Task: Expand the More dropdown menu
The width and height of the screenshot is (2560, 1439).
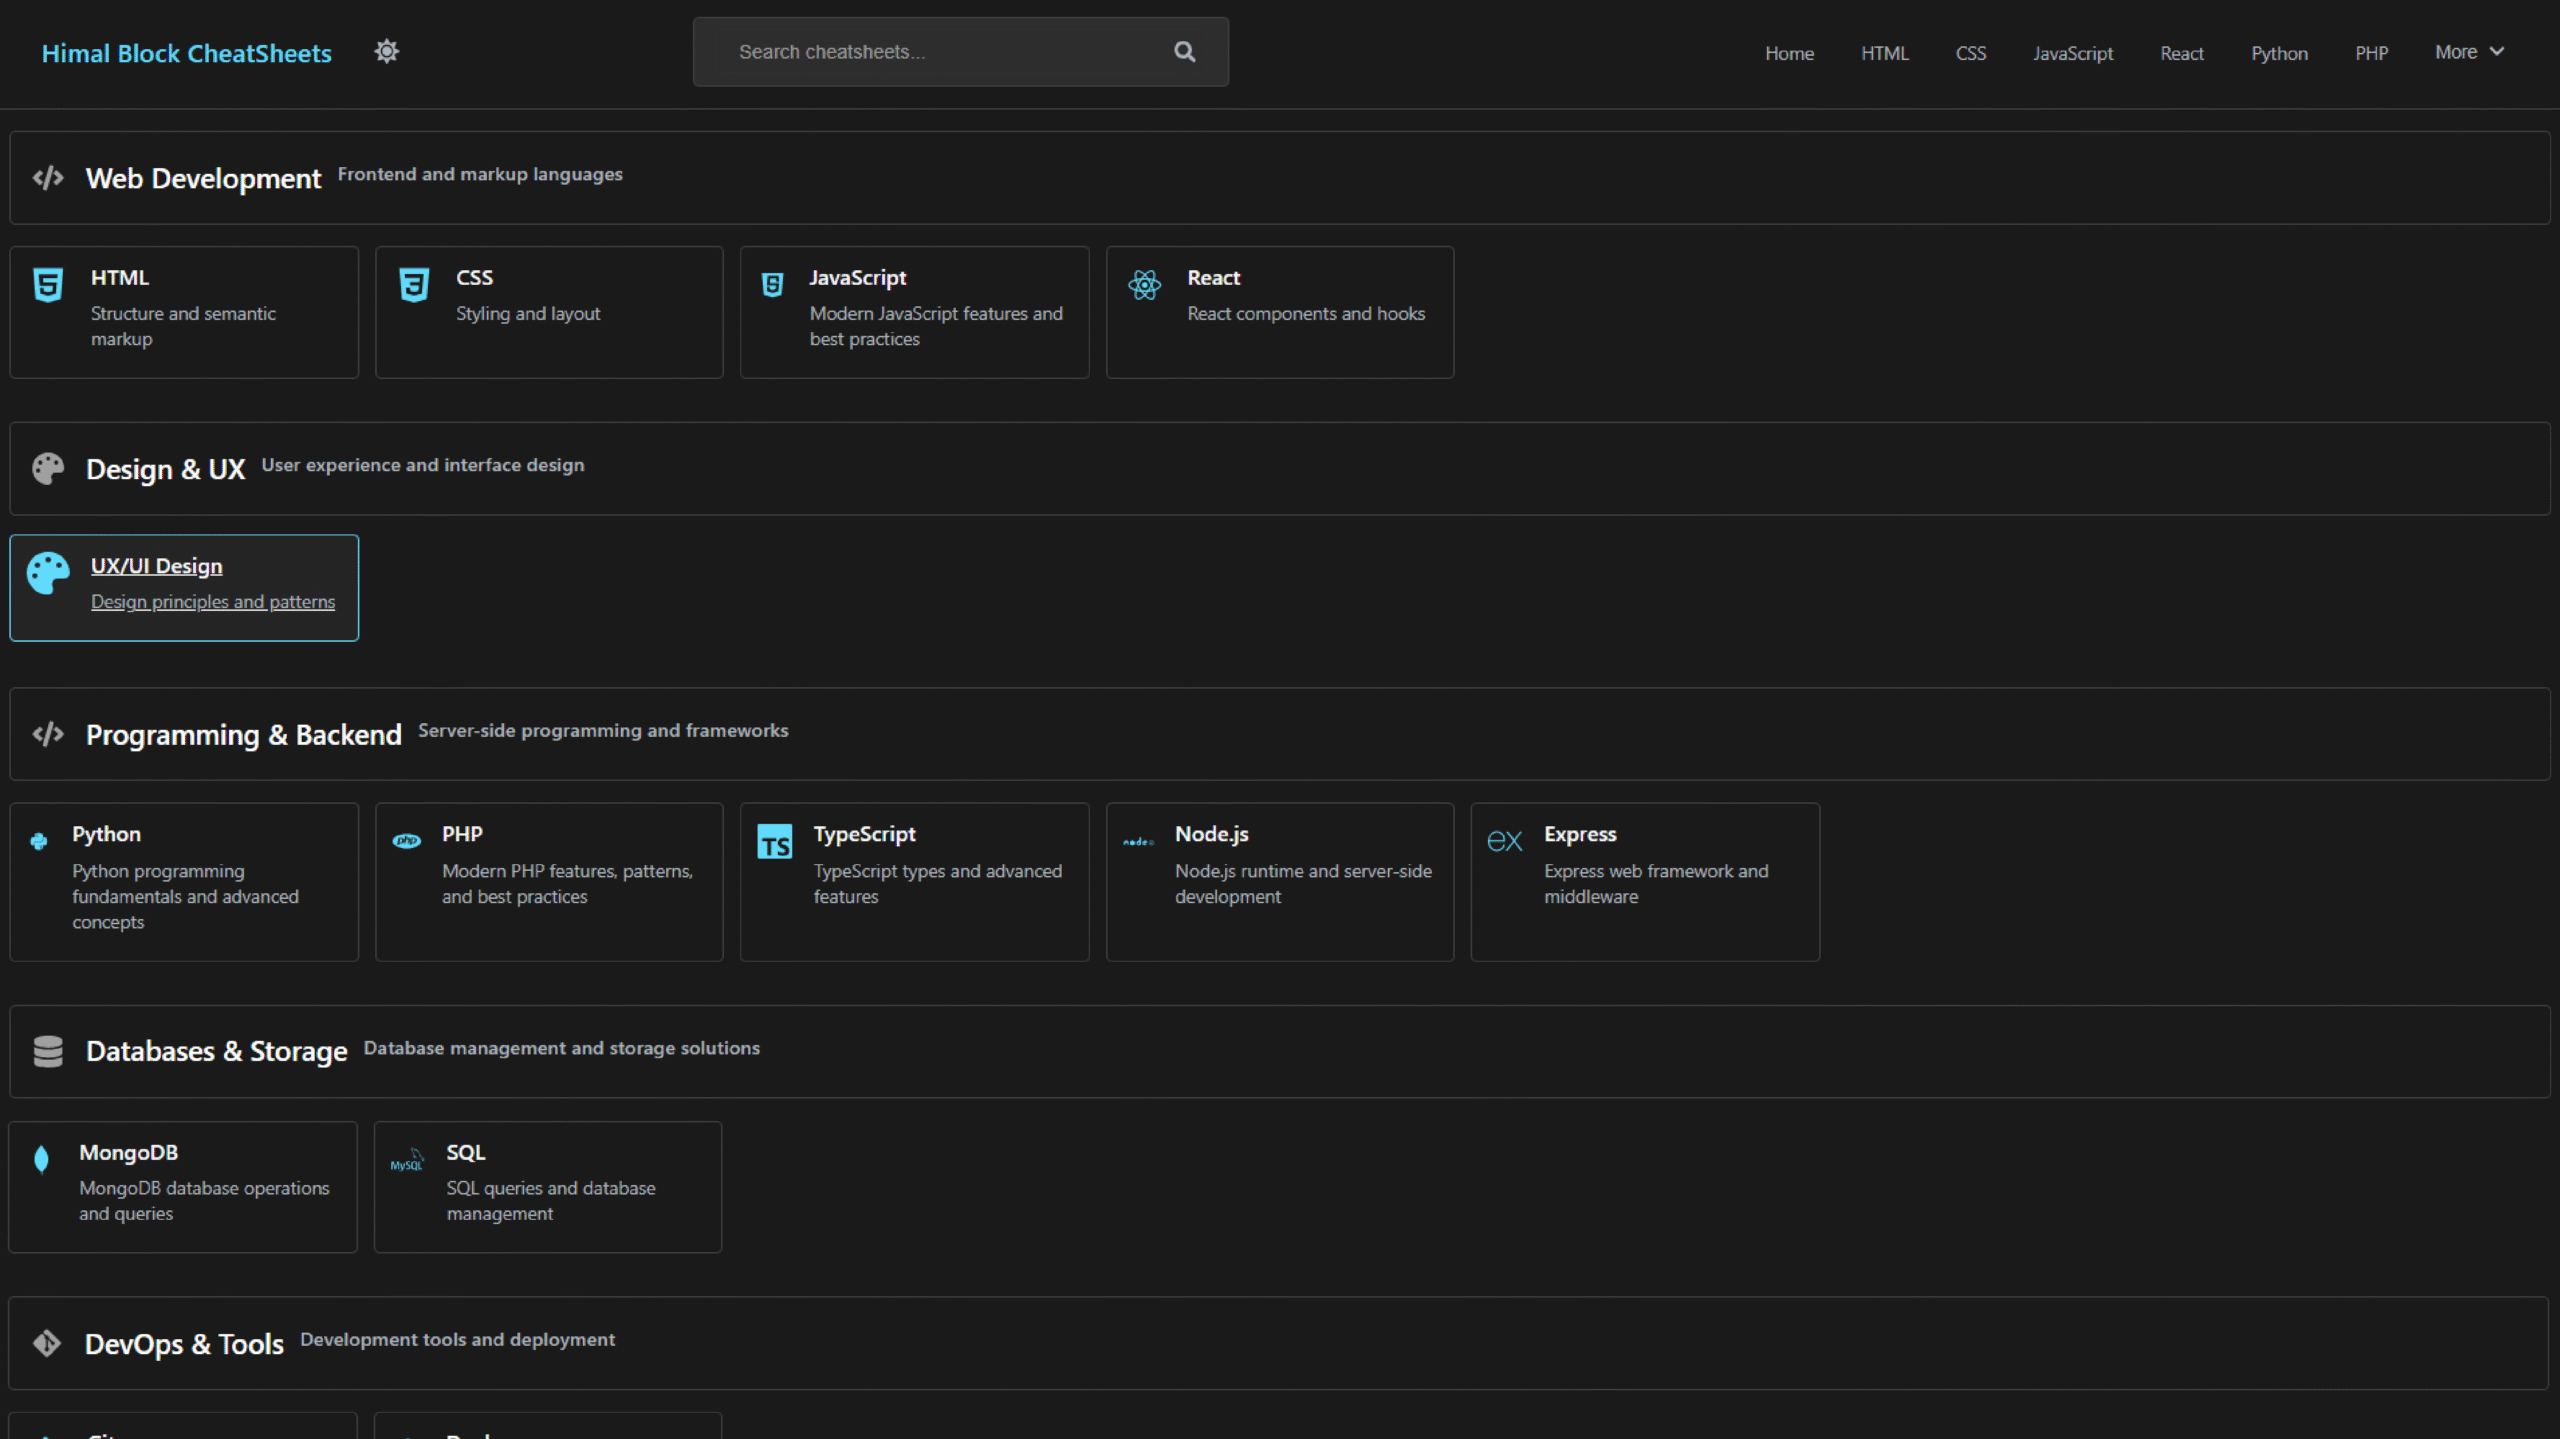Action: (2469, 52)
